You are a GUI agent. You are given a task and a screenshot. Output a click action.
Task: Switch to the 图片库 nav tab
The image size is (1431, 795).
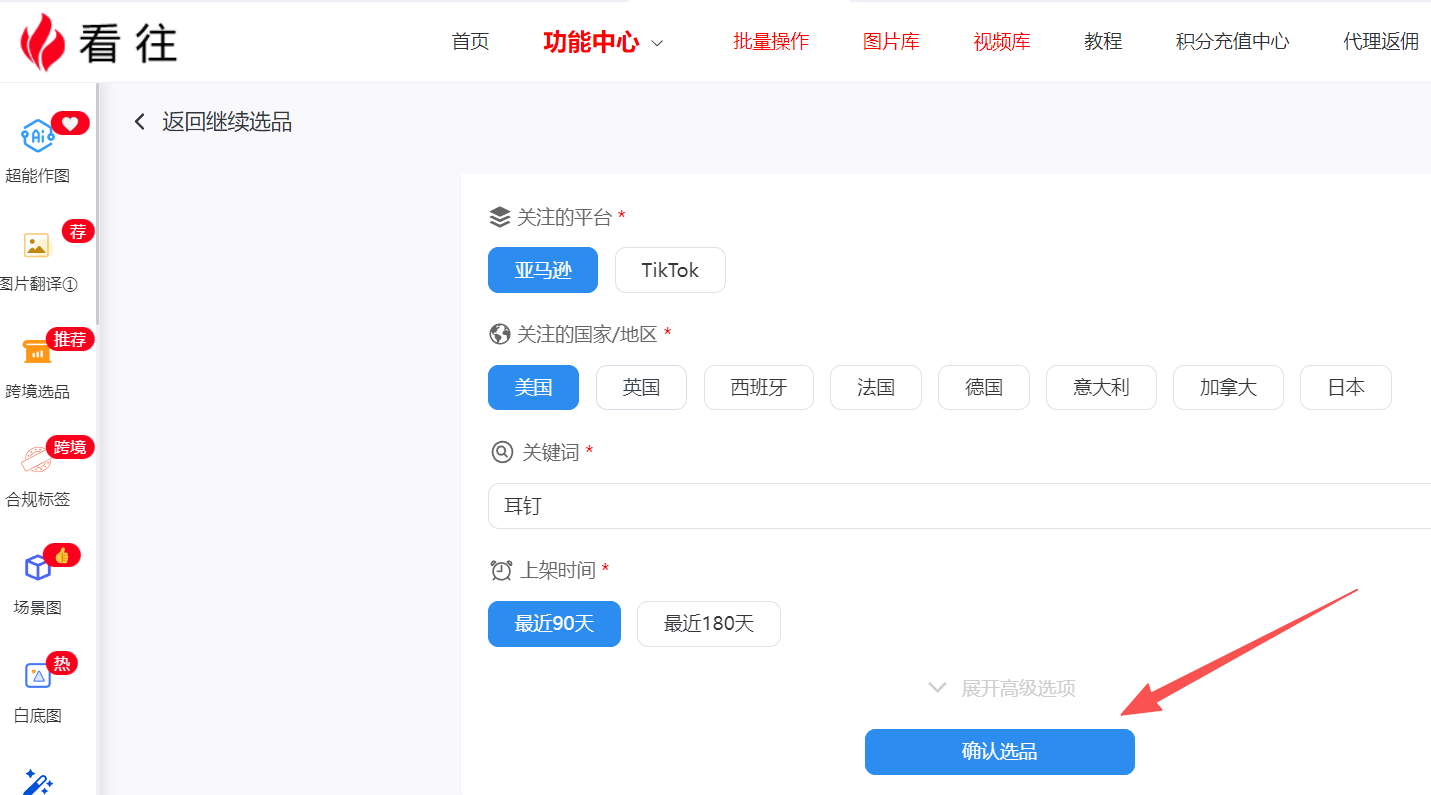point(891,42)
